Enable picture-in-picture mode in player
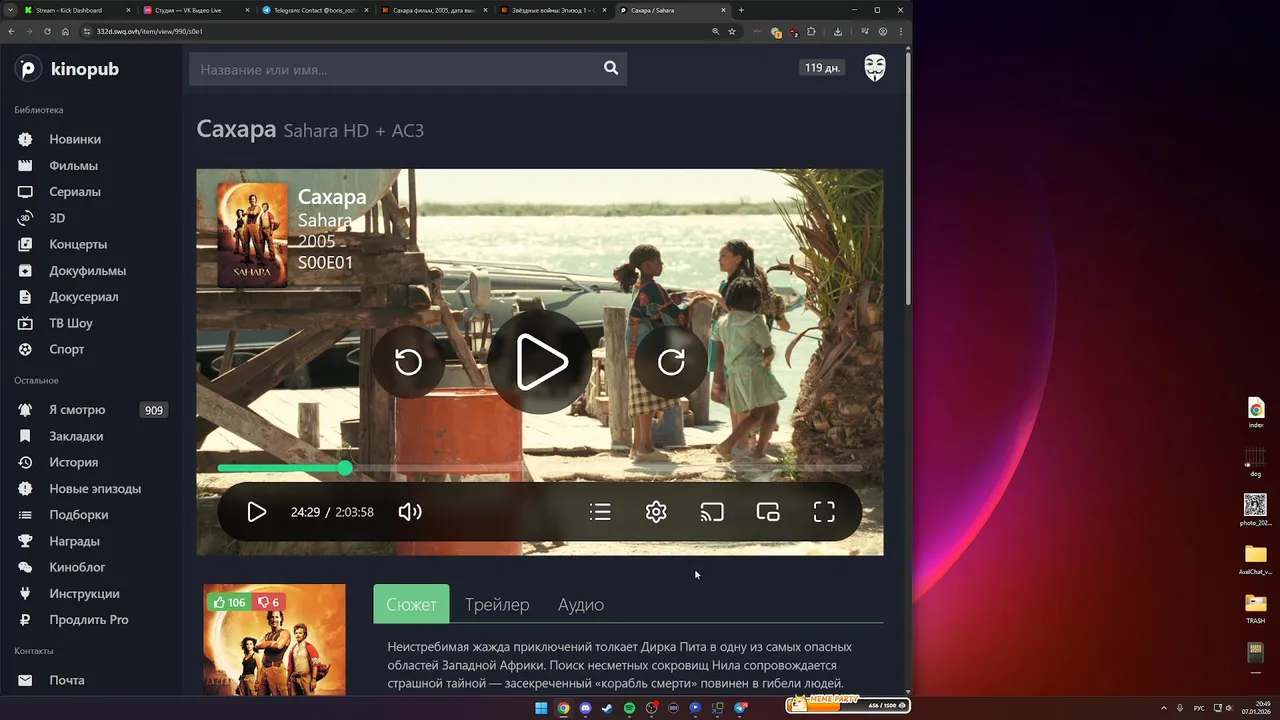The image size is (1280, 720). (768, 512)
